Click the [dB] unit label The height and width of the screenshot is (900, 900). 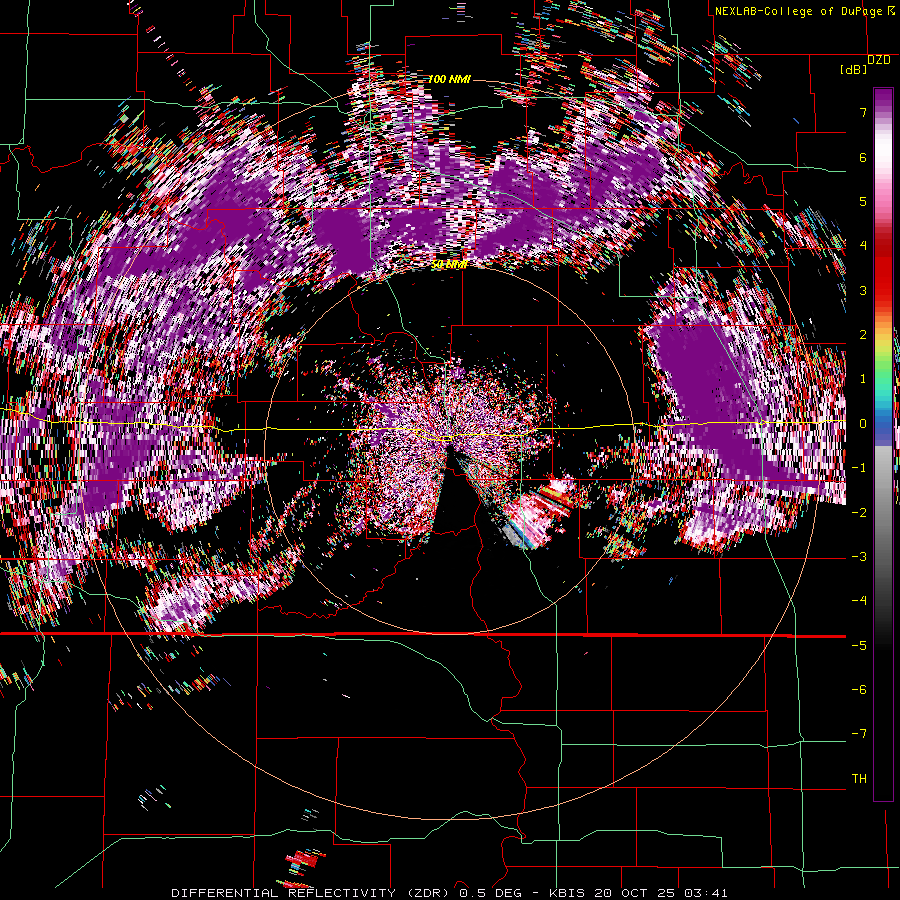(x=853, y=70)
